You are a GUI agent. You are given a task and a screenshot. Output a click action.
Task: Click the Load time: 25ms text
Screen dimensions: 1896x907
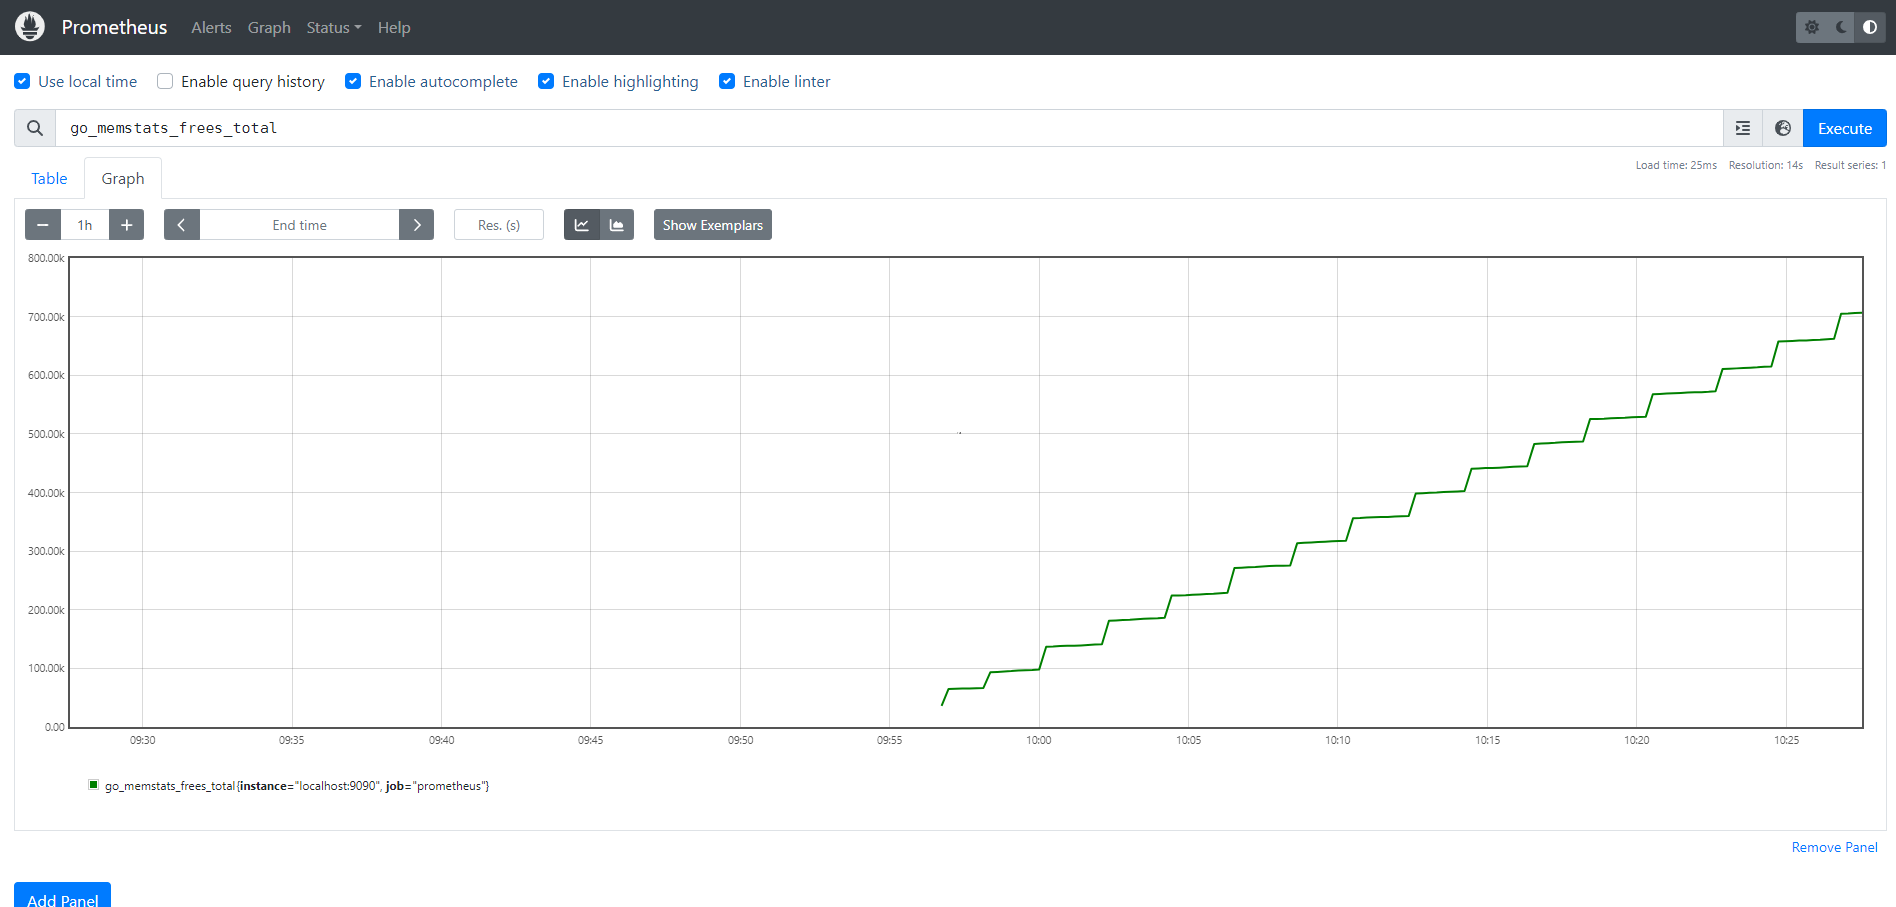(1676, 165)
